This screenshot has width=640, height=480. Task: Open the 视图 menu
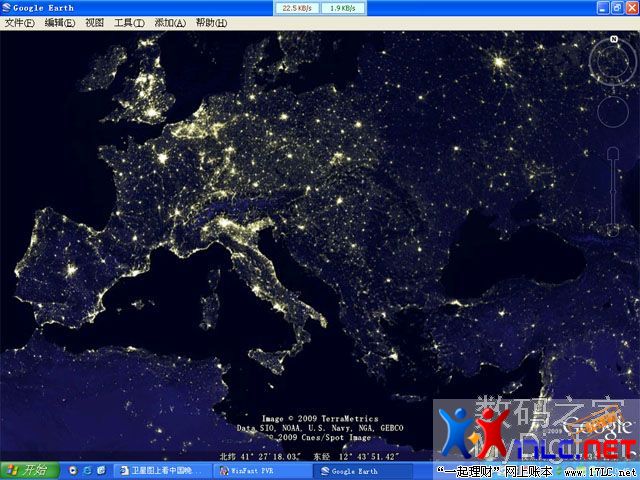pyautogui.click(x=94, y=23)
